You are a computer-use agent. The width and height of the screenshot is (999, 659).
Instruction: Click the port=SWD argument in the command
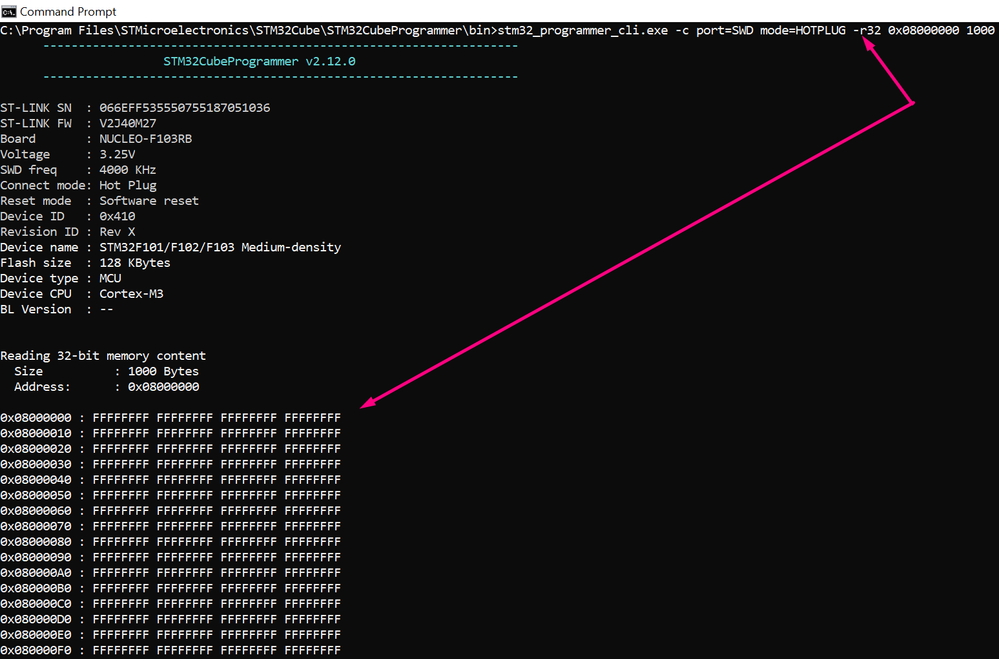724,30
